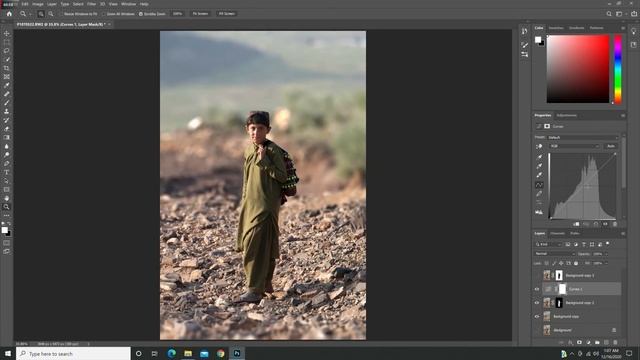Open the Filter menu

(91, 4)
